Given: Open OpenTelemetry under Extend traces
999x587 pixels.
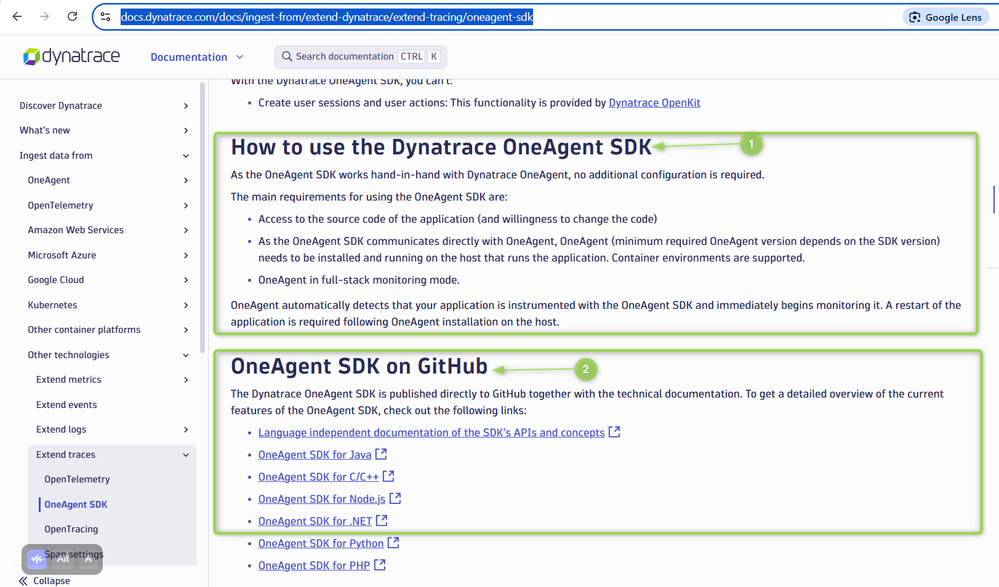Looking at the screenshot, I should (x=77, y=479).
